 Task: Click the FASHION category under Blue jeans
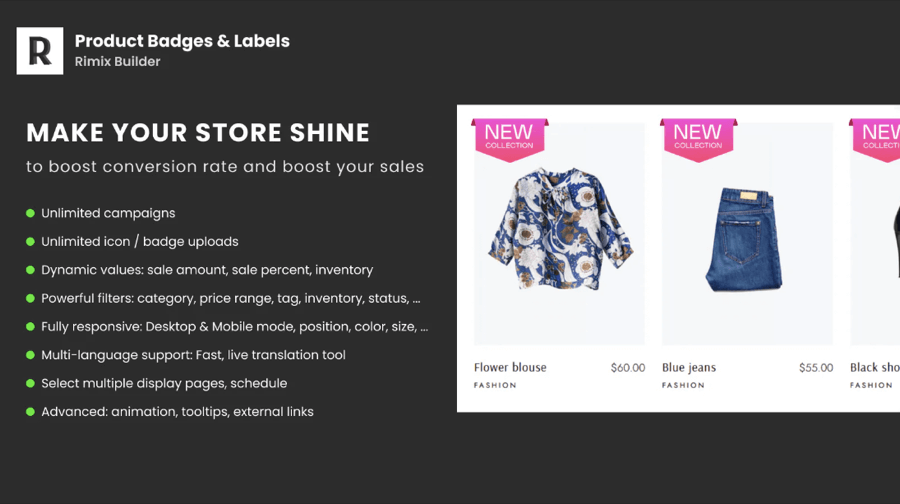(x=683, y=385)
